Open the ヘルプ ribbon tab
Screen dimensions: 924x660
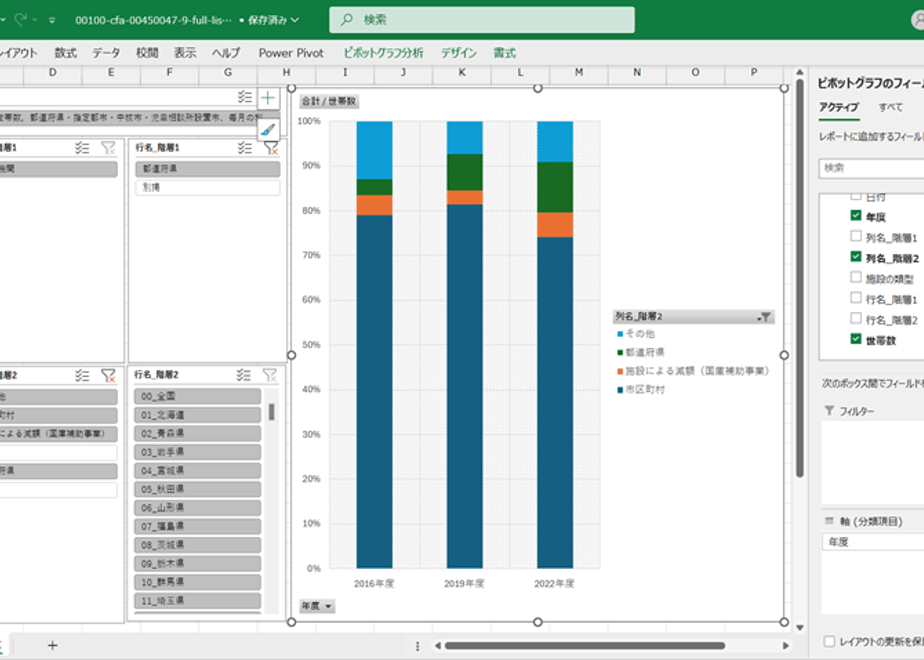pos(226,53)
